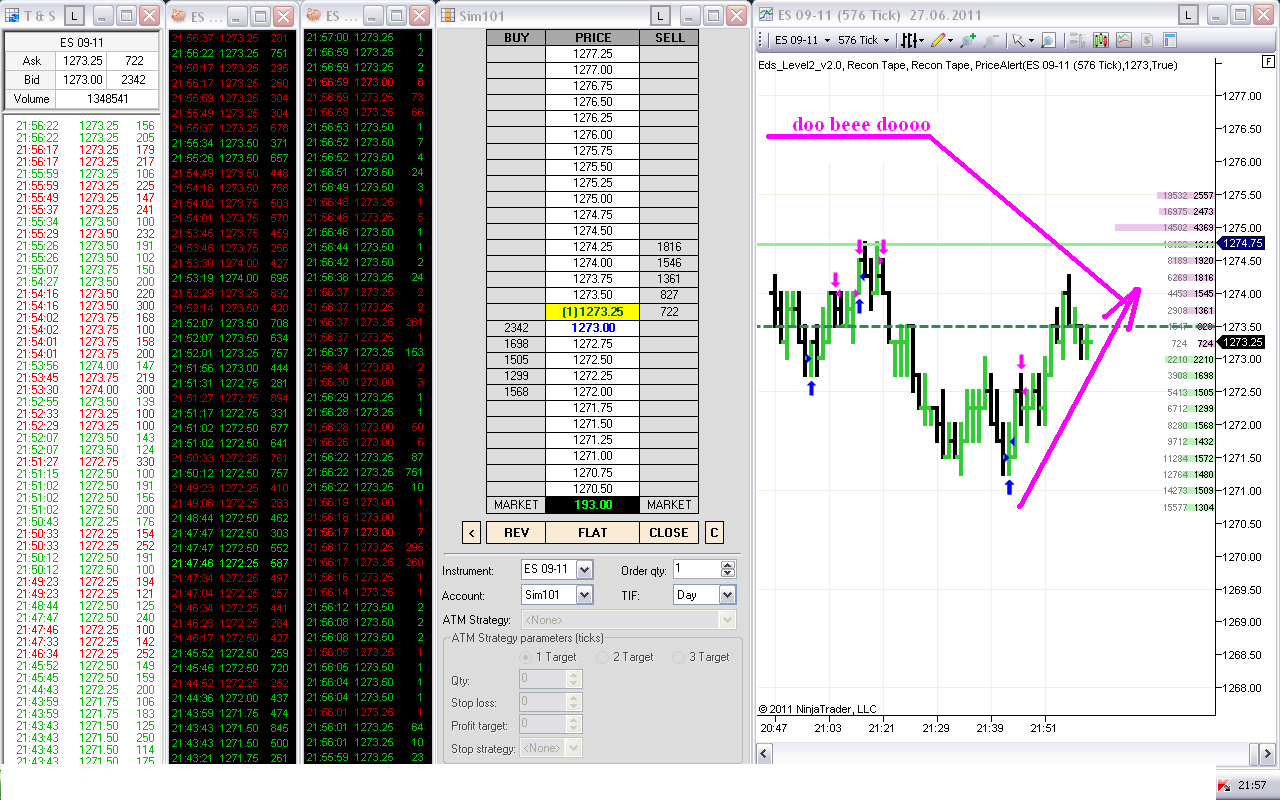Click the zoom in magnifier with plus

point(967,40)
